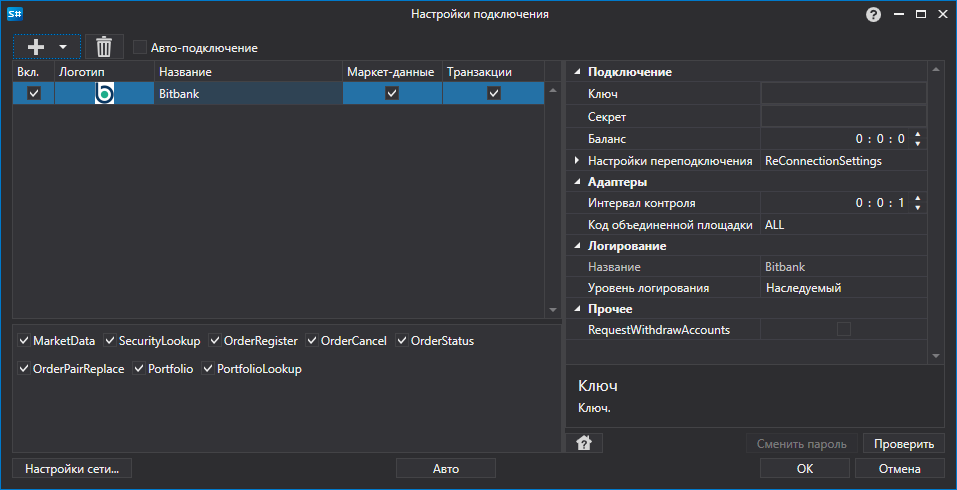
Task: Decrease the Баланс time value
Action: coord(917,144)
